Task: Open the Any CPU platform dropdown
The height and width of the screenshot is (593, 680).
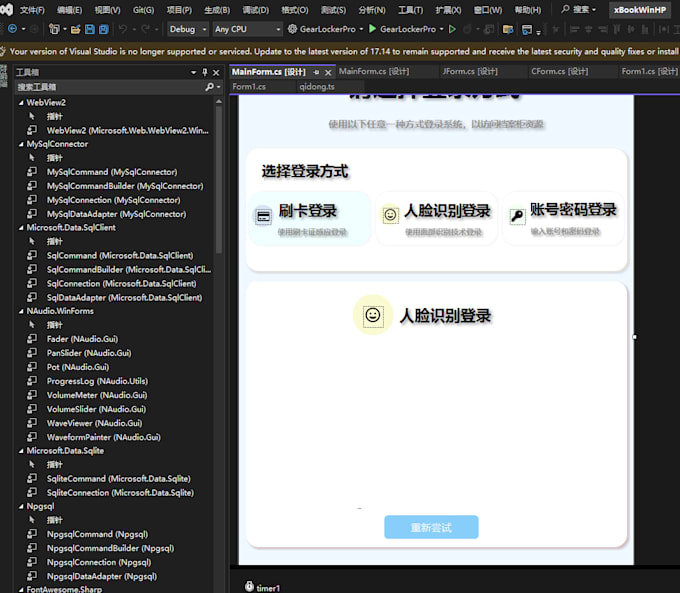Action: point(247,29)
